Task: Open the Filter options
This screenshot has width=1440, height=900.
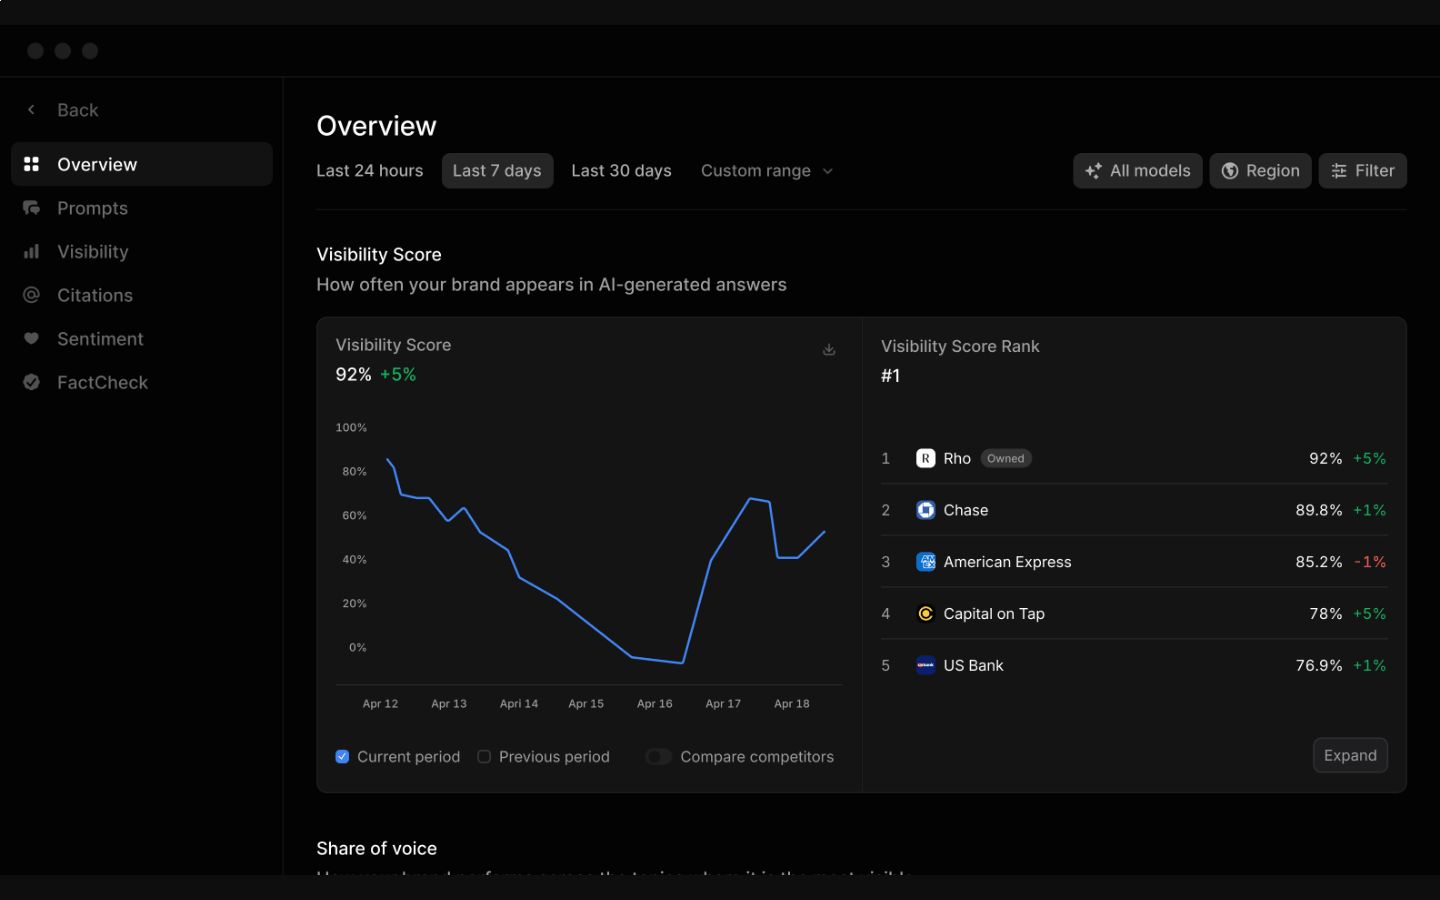Action: pos(1362,171)
